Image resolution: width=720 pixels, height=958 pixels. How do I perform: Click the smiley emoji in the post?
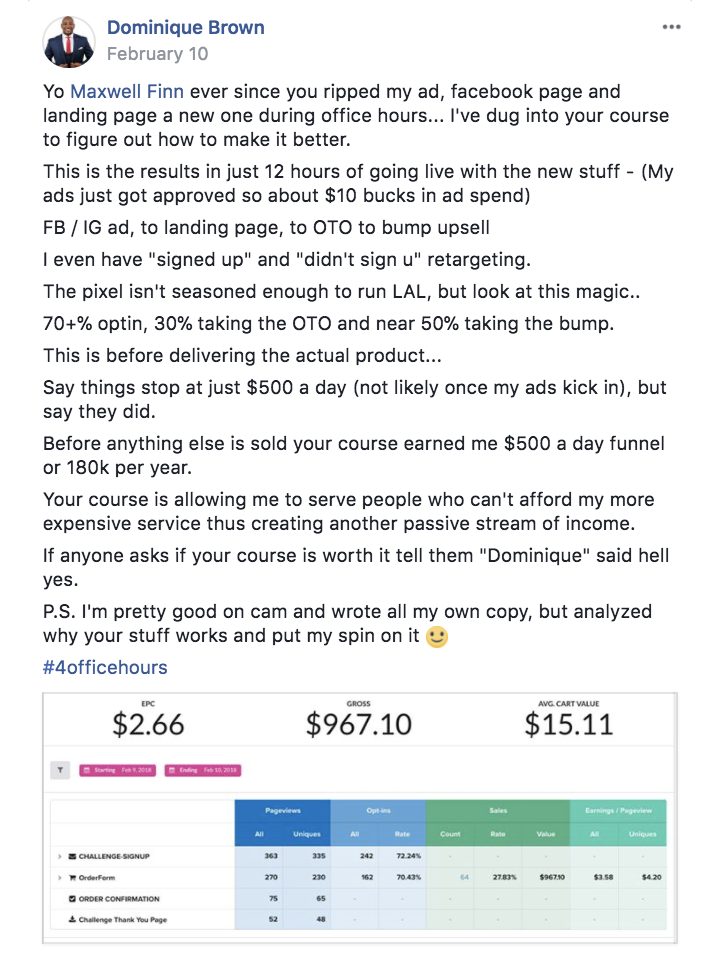click(x=436, y=637)
